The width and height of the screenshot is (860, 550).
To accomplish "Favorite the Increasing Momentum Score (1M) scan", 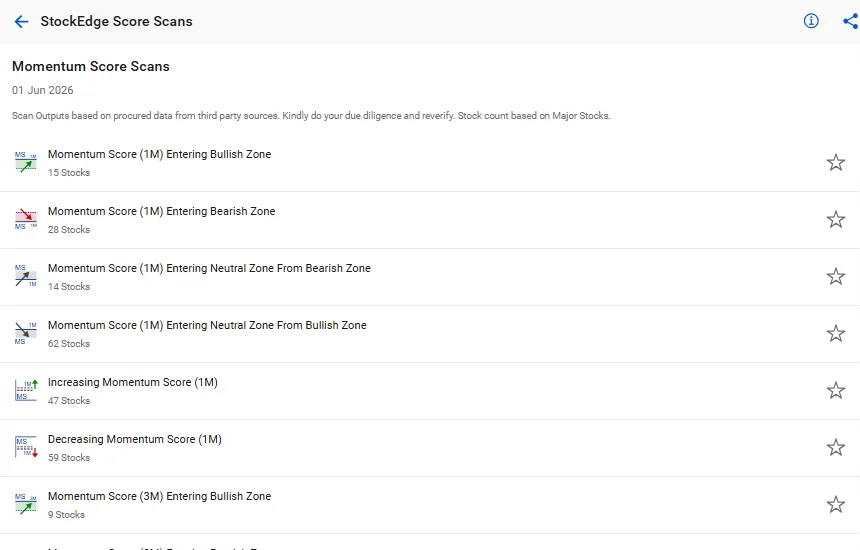I will tap(835, 390).
